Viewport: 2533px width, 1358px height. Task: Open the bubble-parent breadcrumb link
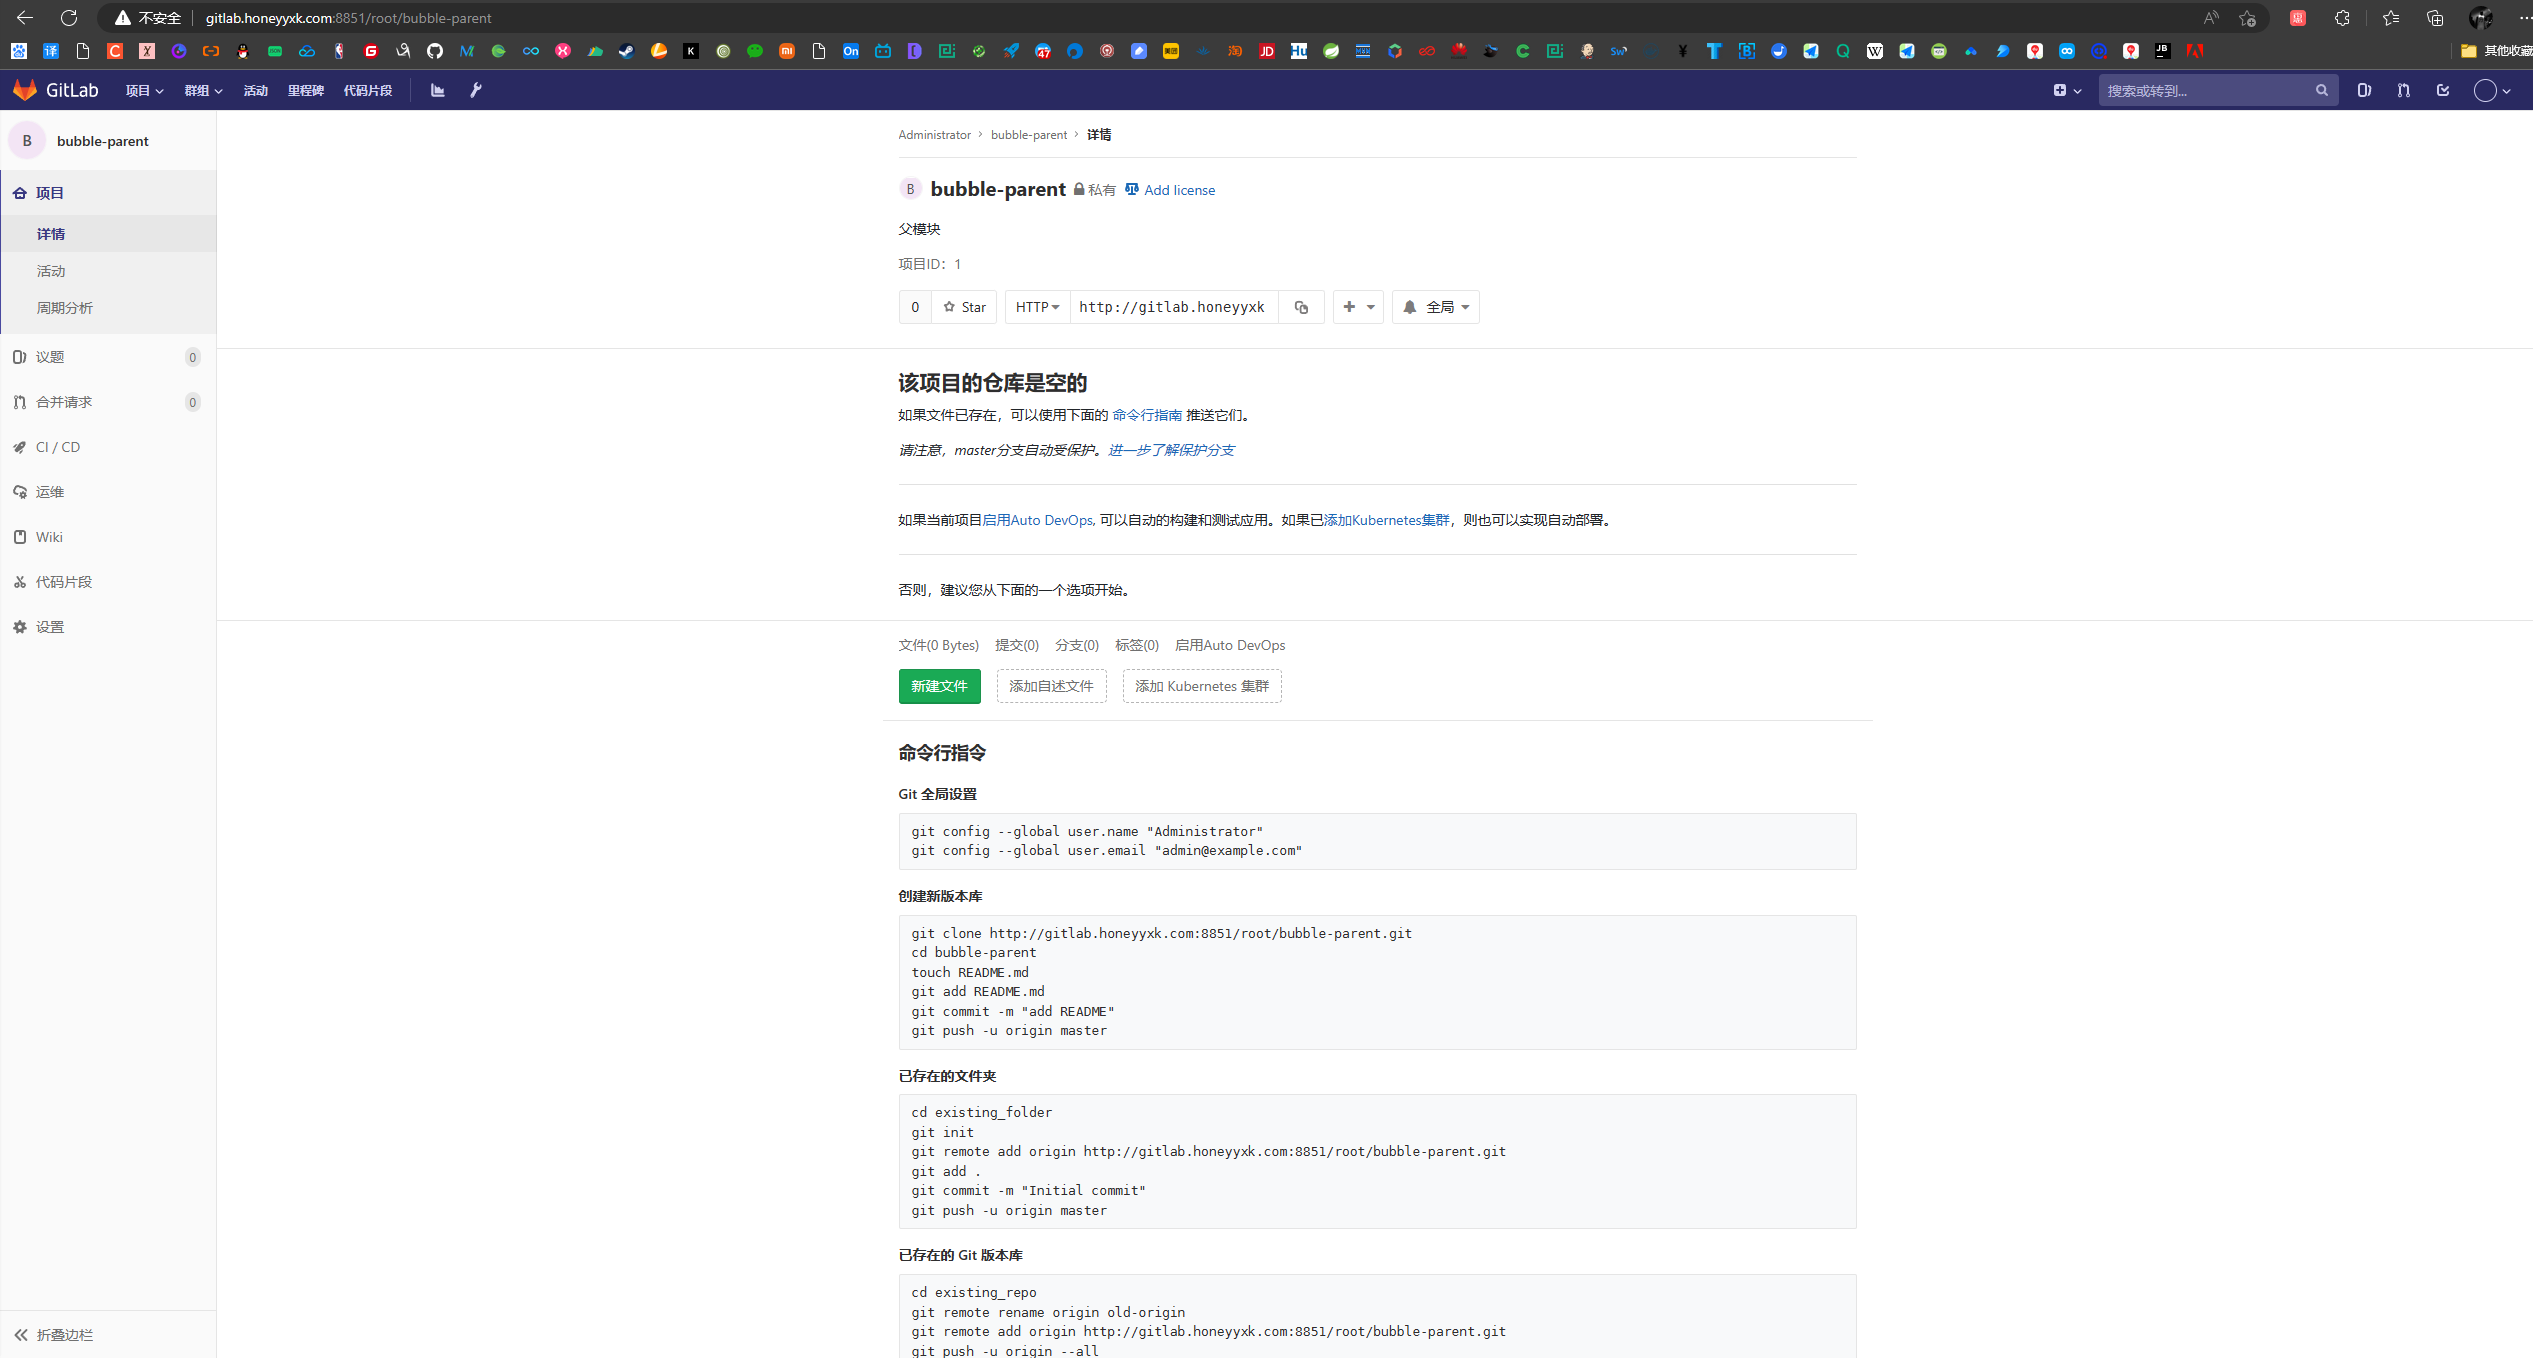click(1028, 135)
